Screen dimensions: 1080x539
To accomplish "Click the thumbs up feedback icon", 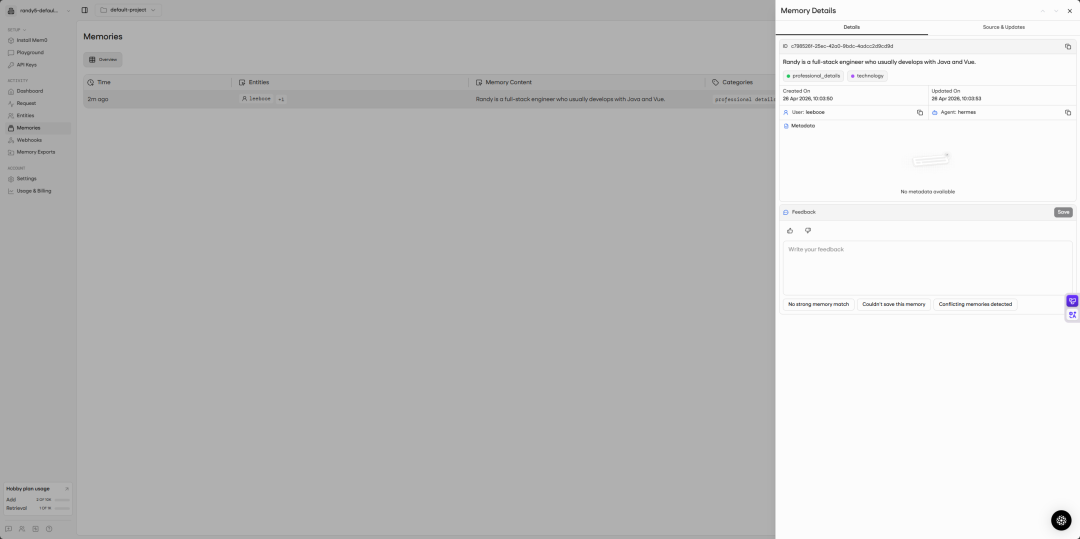I will coord(790,230).
